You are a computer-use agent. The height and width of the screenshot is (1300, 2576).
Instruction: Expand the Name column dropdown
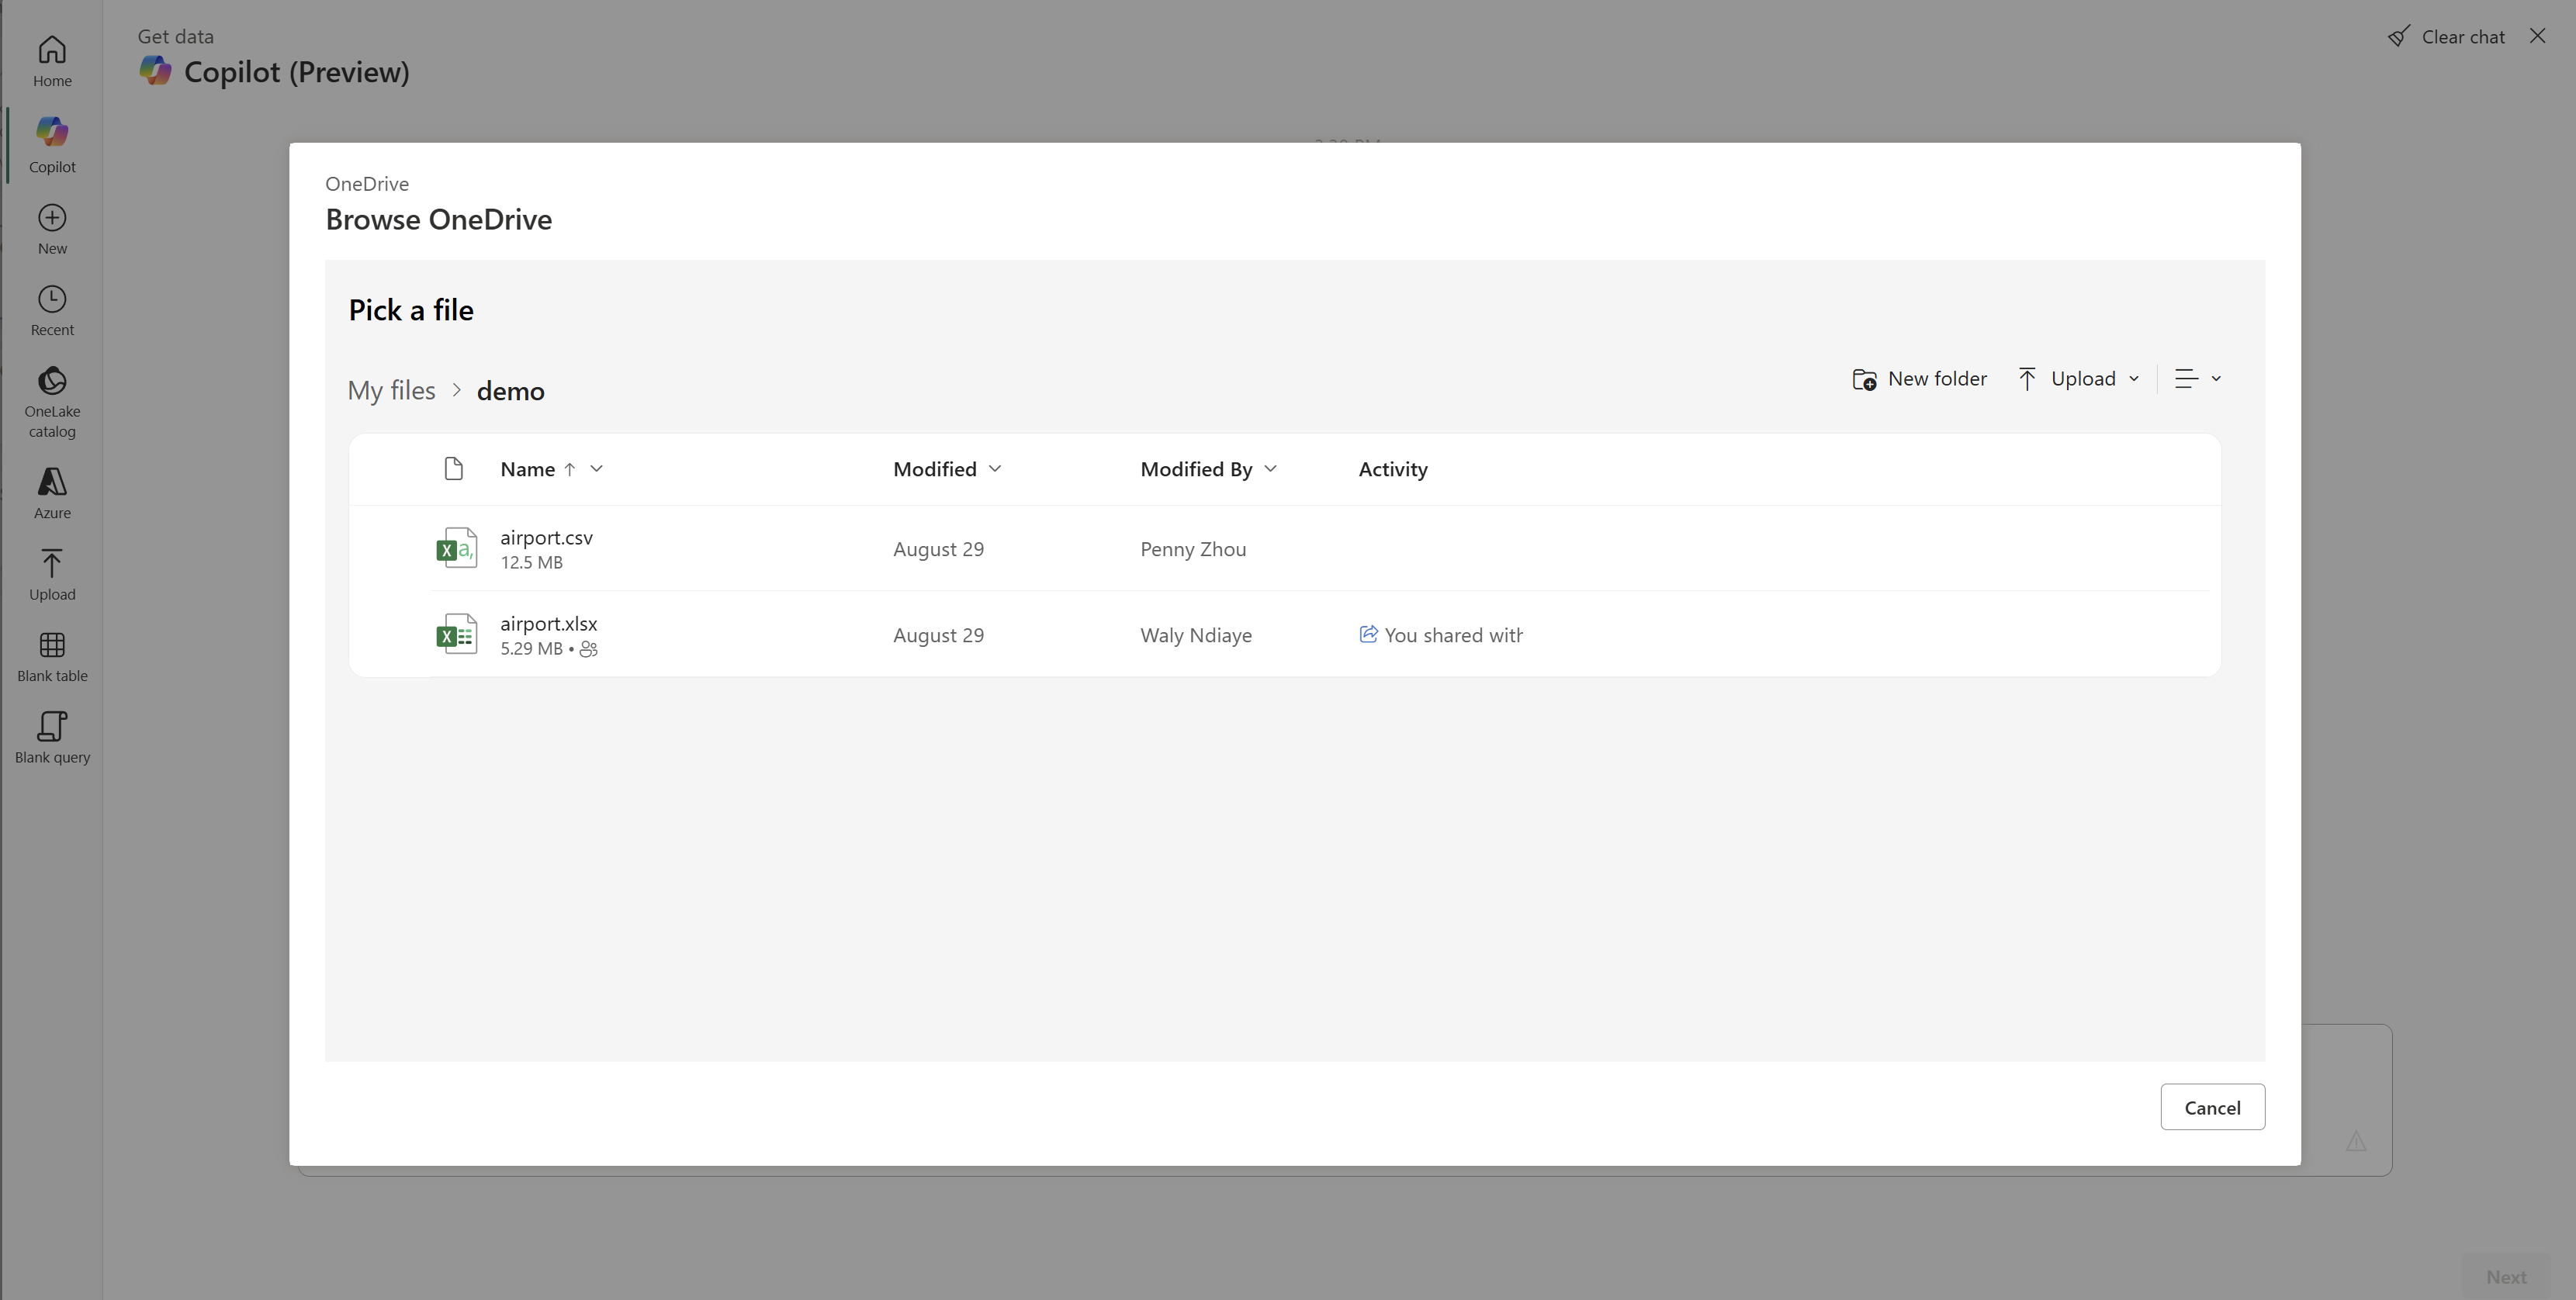[596, 469]
